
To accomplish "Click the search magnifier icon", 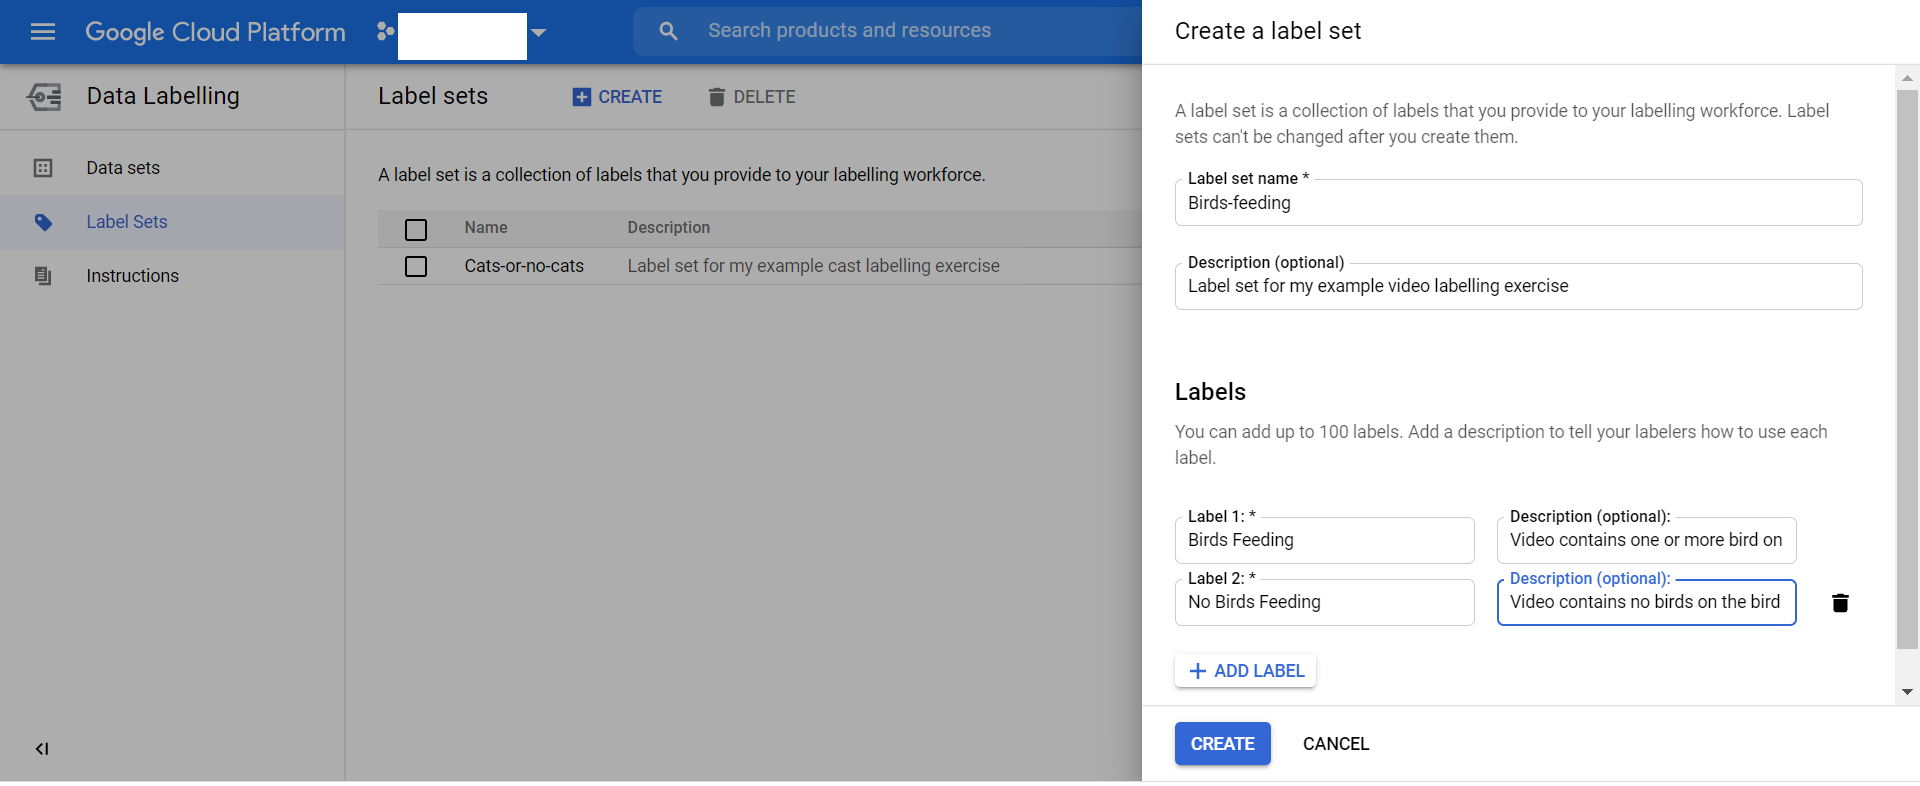I will click(x=668, y=32).
